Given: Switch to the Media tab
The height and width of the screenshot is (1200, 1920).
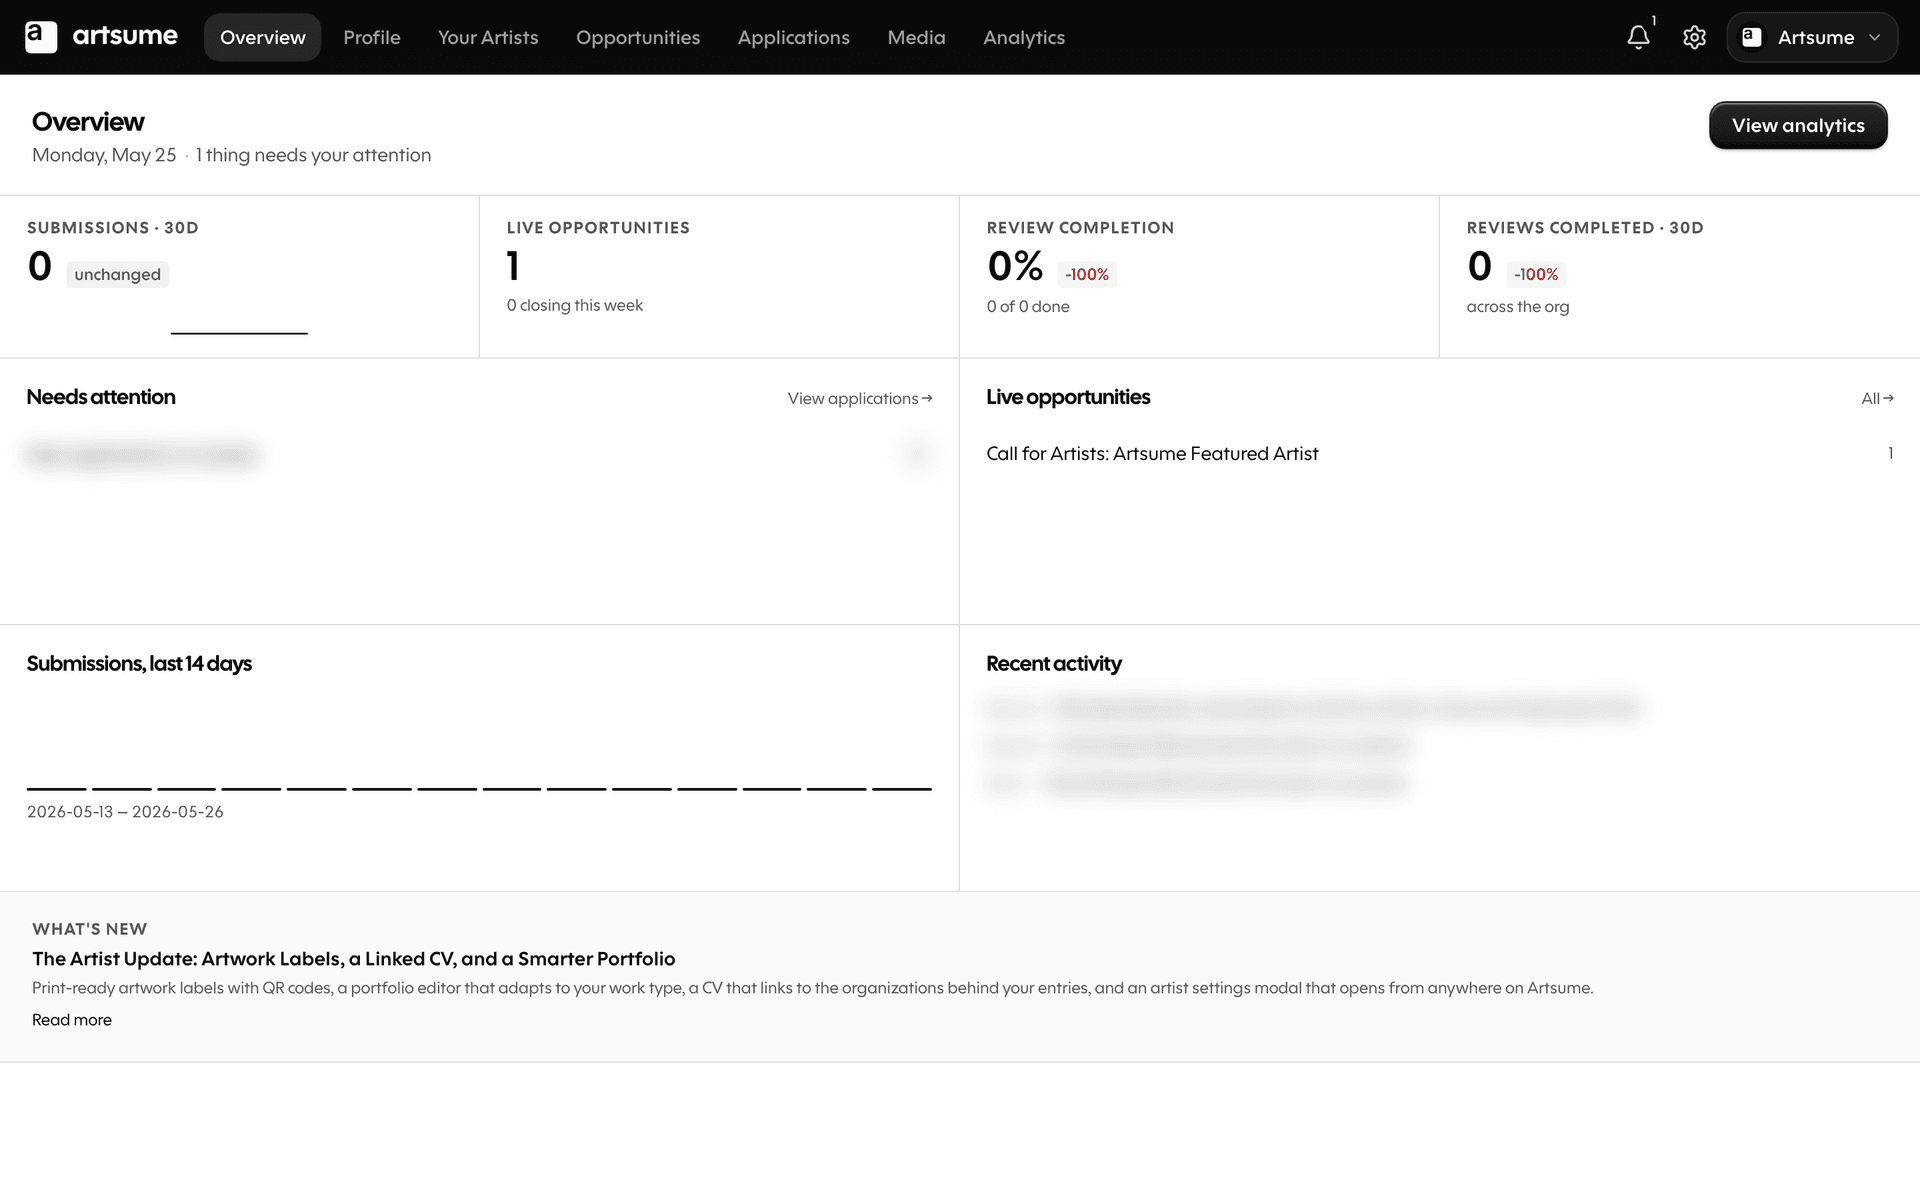Looking at the screenshot, I should pyautogui.click(x=916, y=37).
